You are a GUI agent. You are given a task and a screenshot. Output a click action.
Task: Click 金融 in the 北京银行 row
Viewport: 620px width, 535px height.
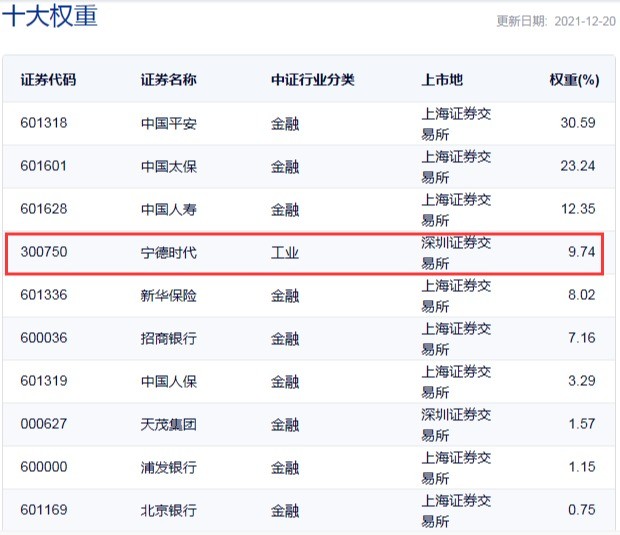285,512
